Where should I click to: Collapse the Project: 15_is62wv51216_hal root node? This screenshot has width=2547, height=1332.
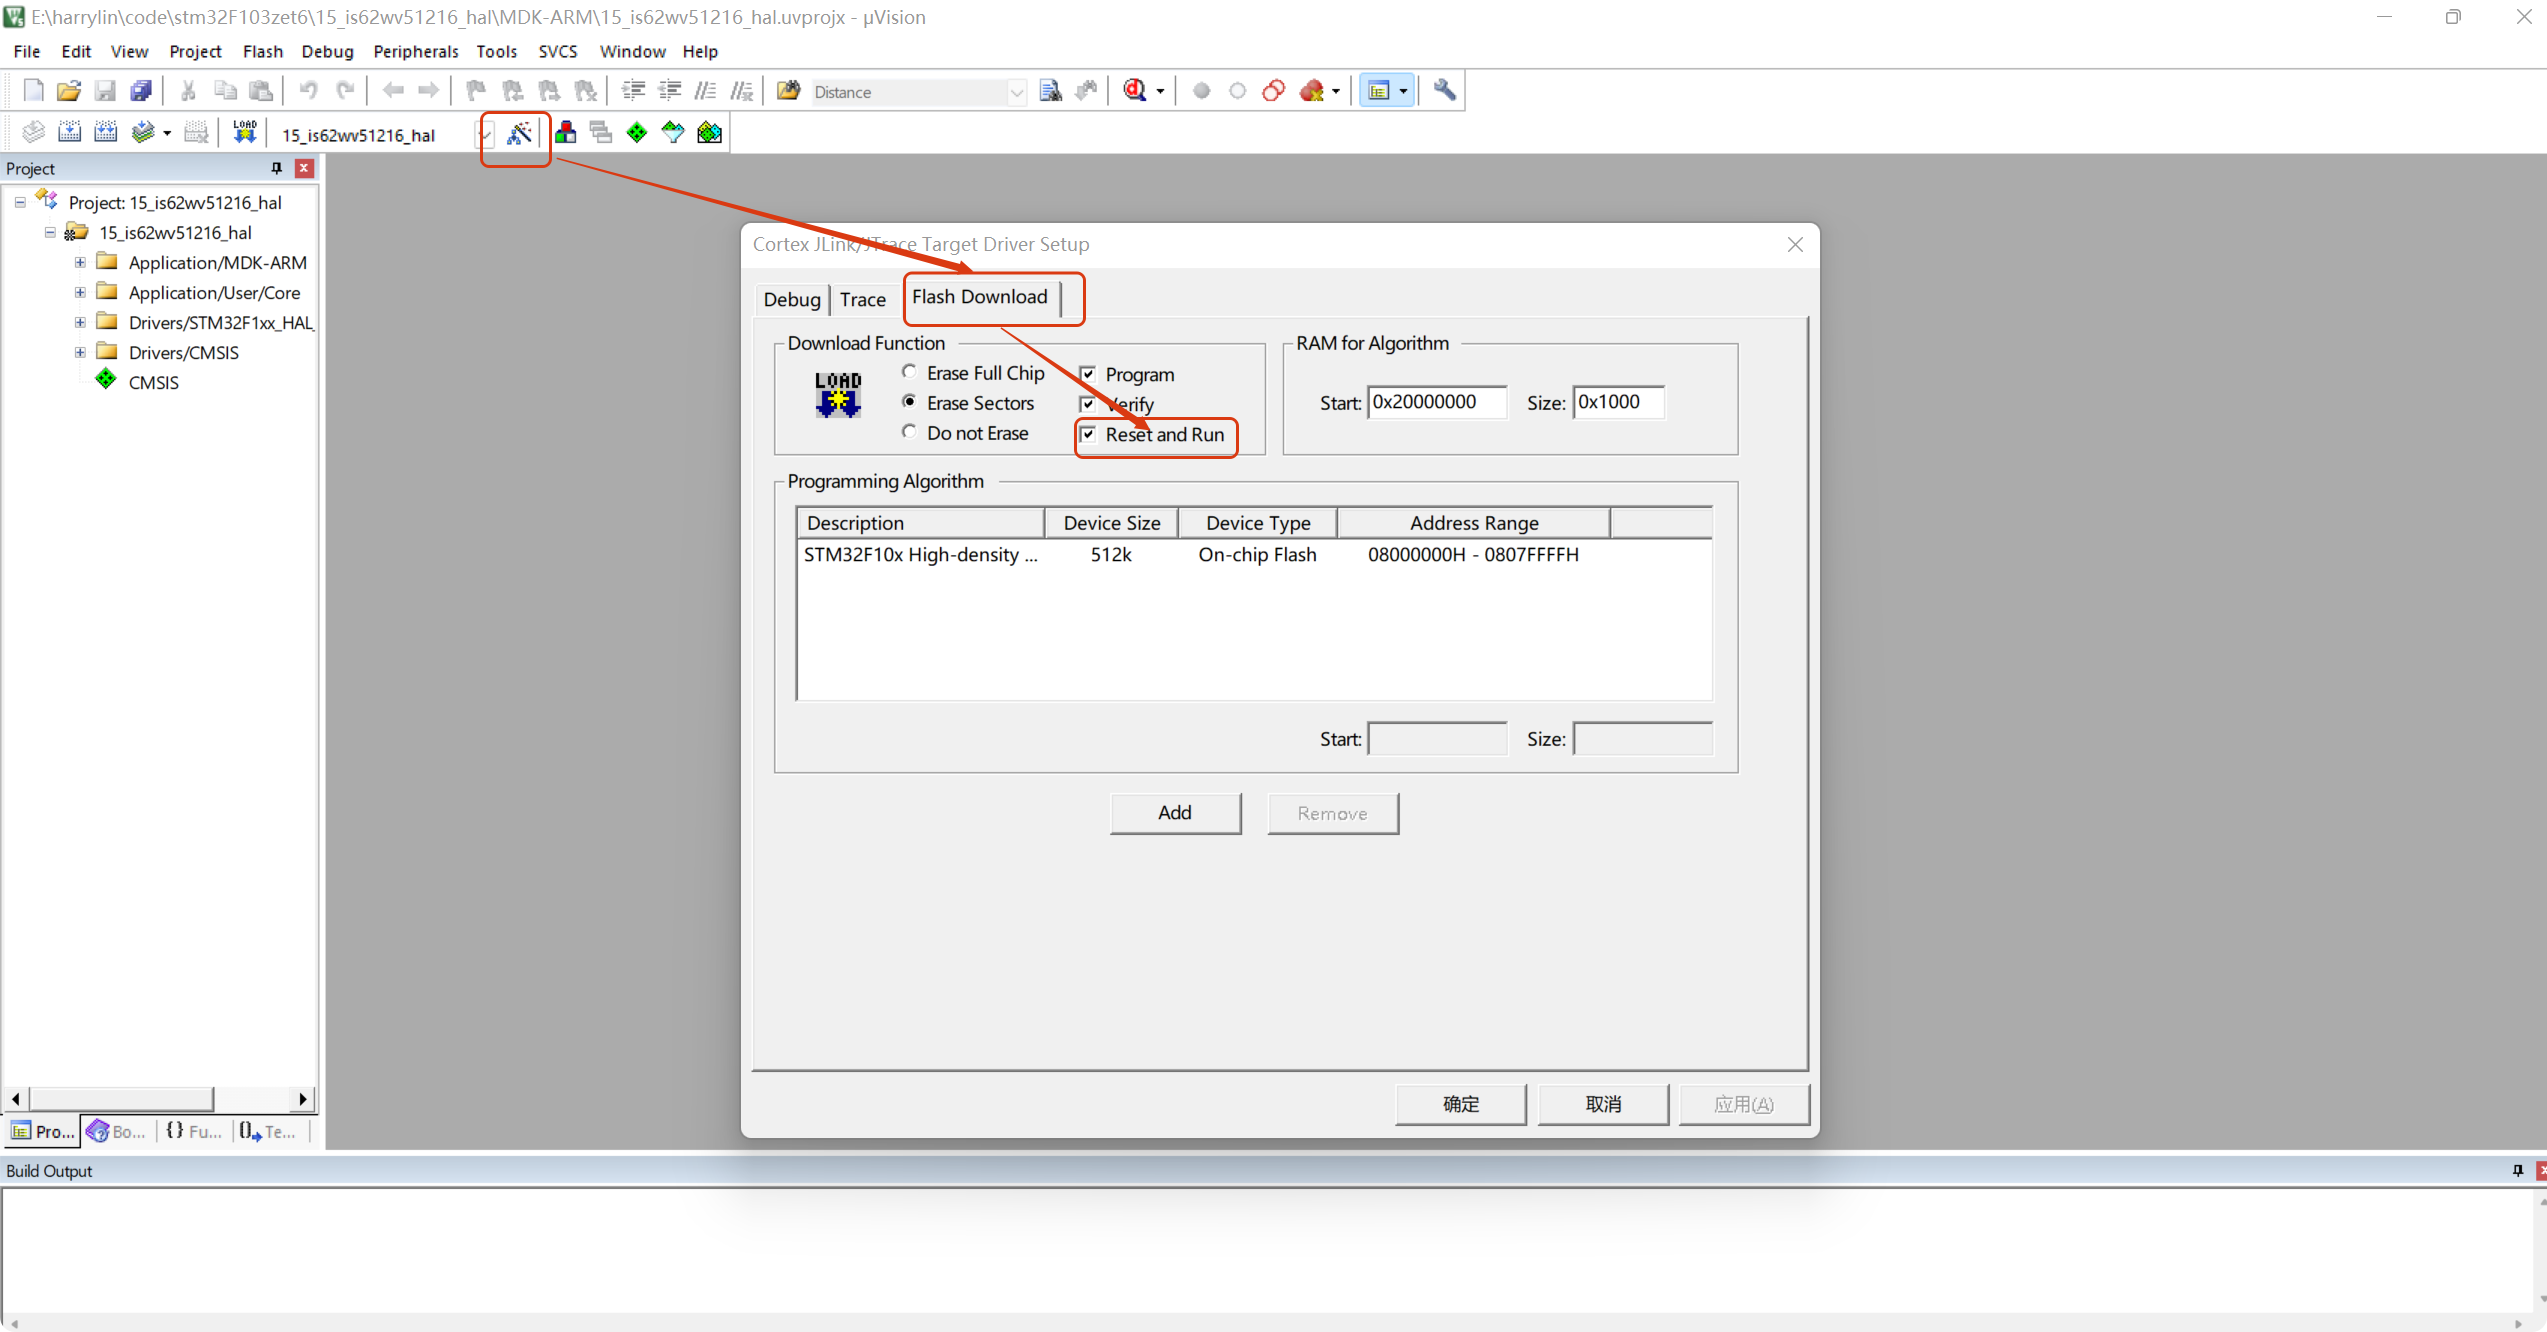[x=20, y=202]
